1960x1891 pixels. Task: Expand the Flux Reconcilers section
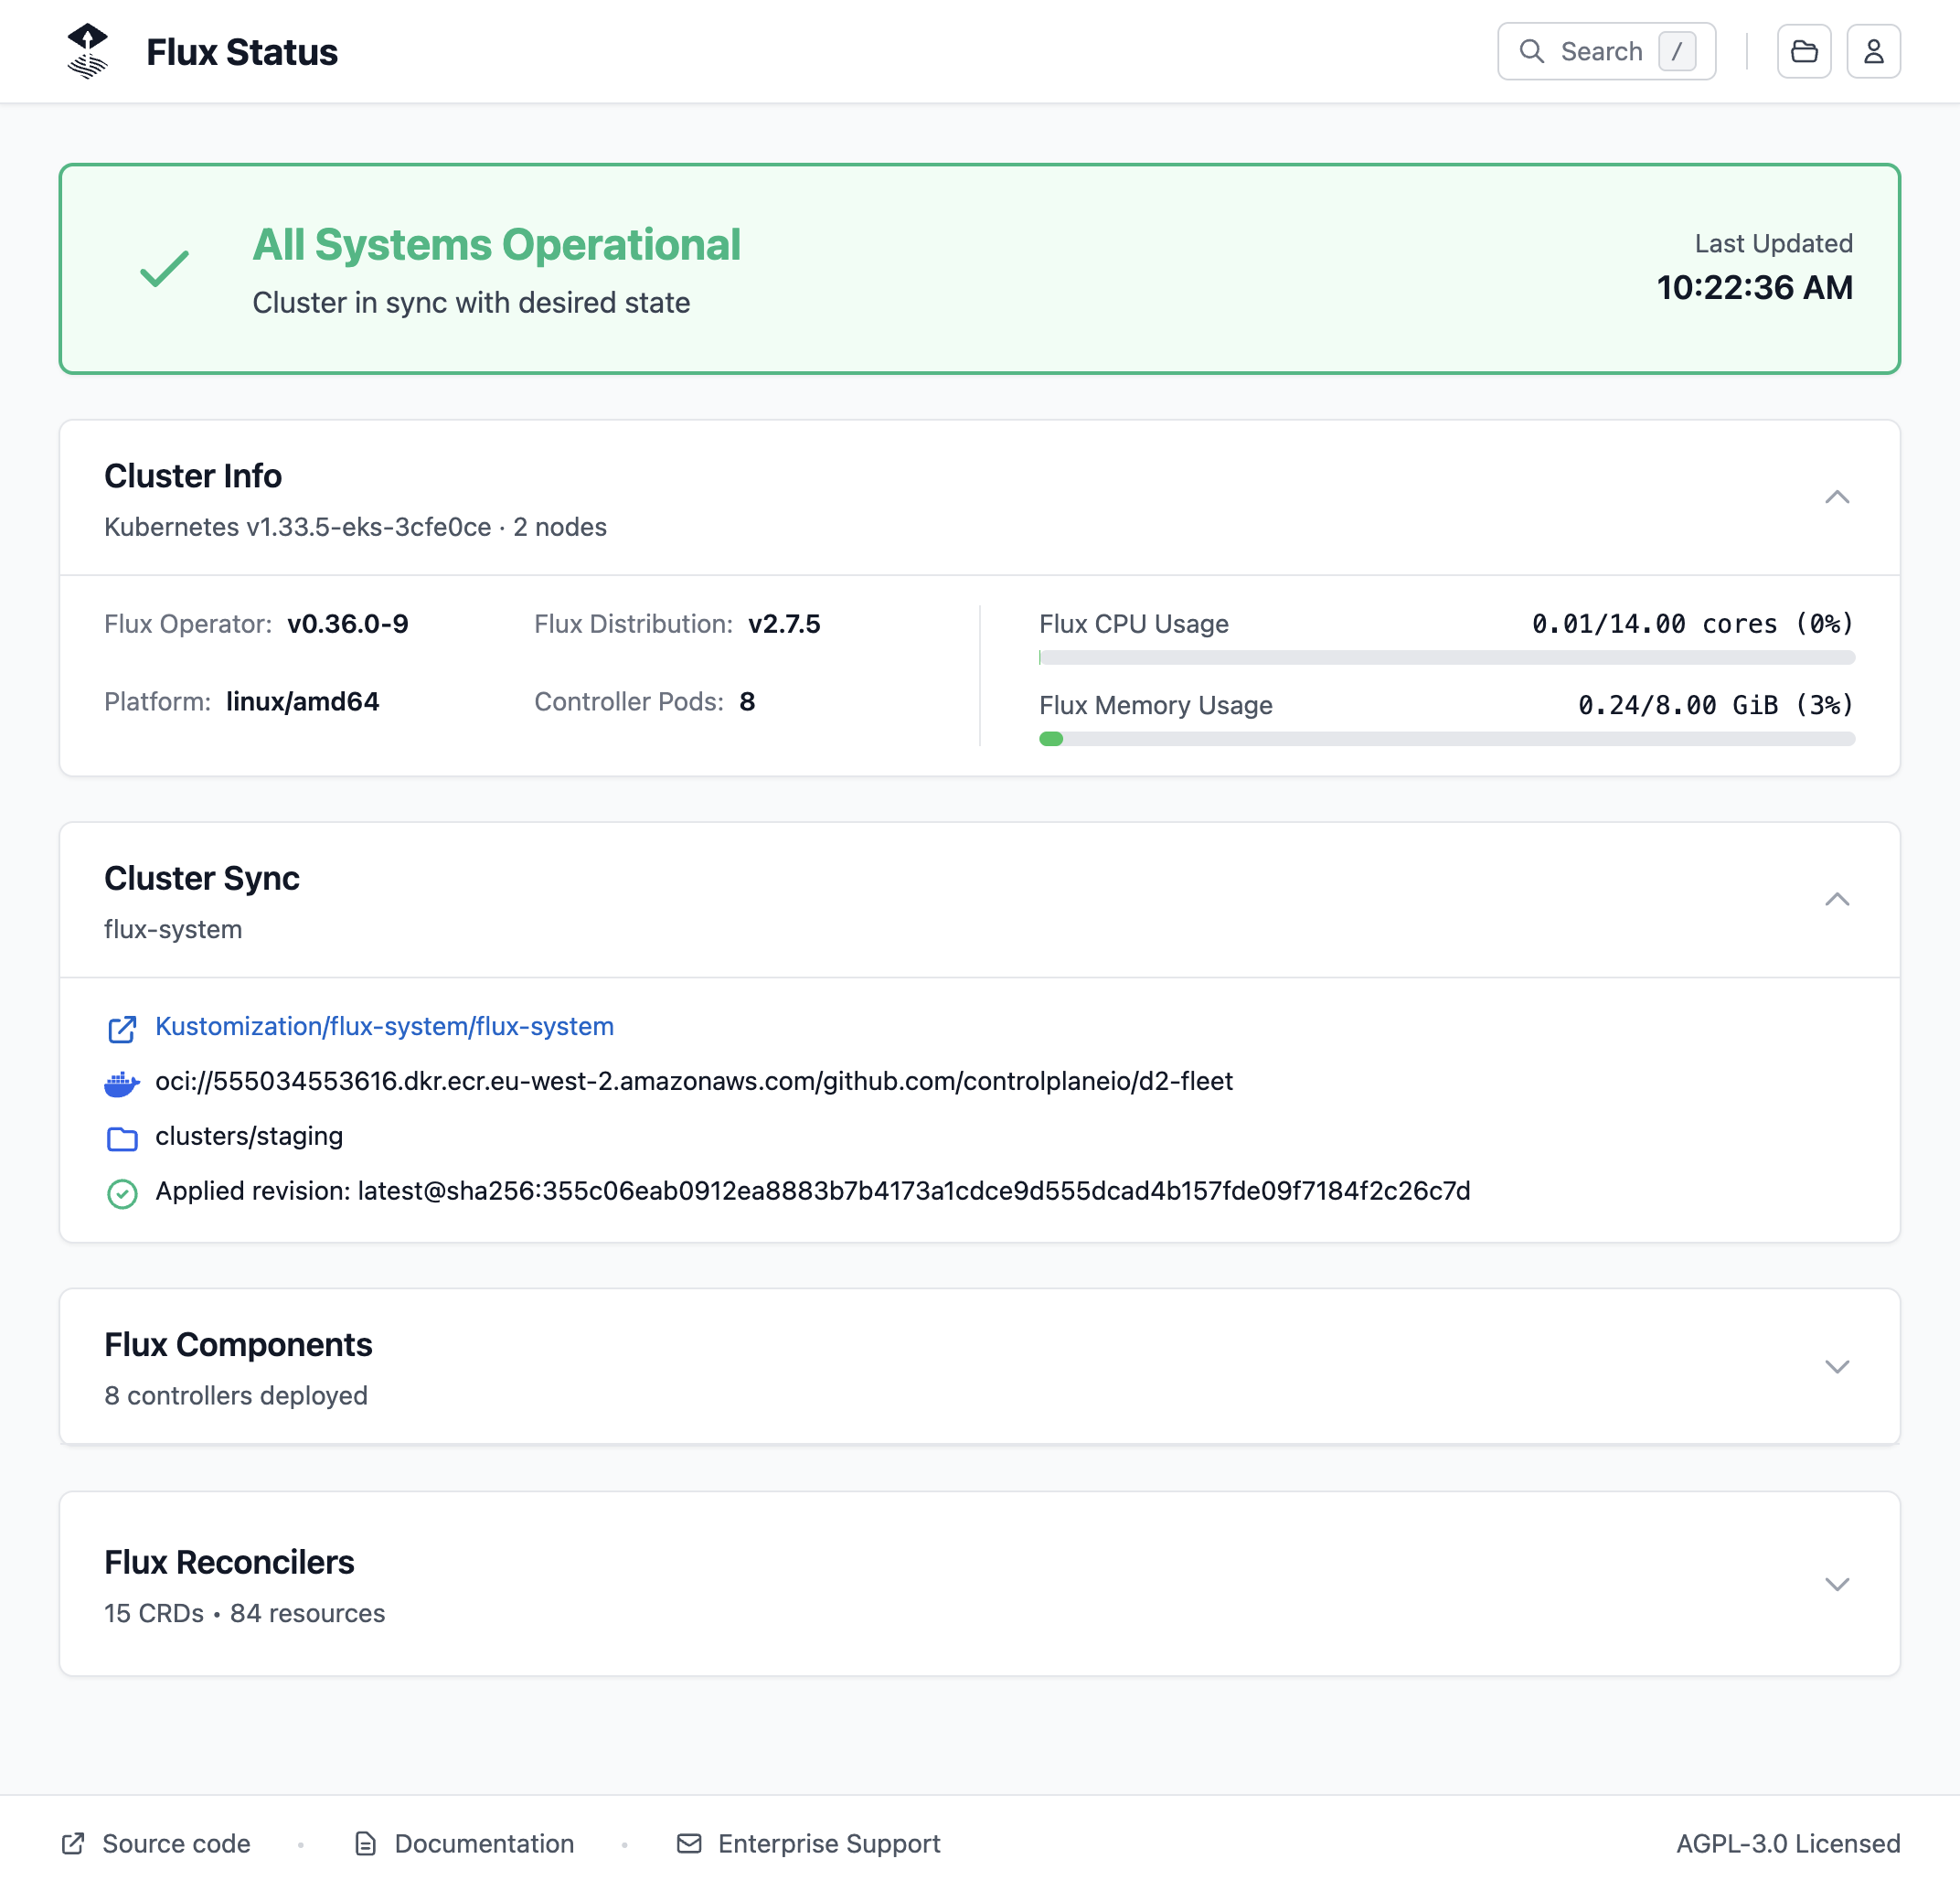click(1838, 1584)
